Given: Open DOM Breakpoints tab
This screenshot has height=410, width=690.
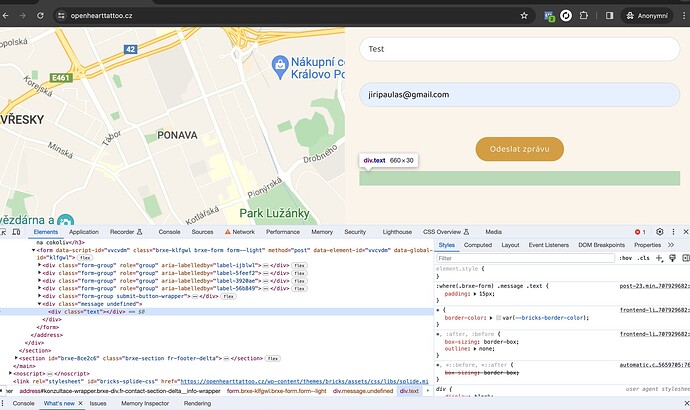Looking at the screenshot, I should pos(601,245).
